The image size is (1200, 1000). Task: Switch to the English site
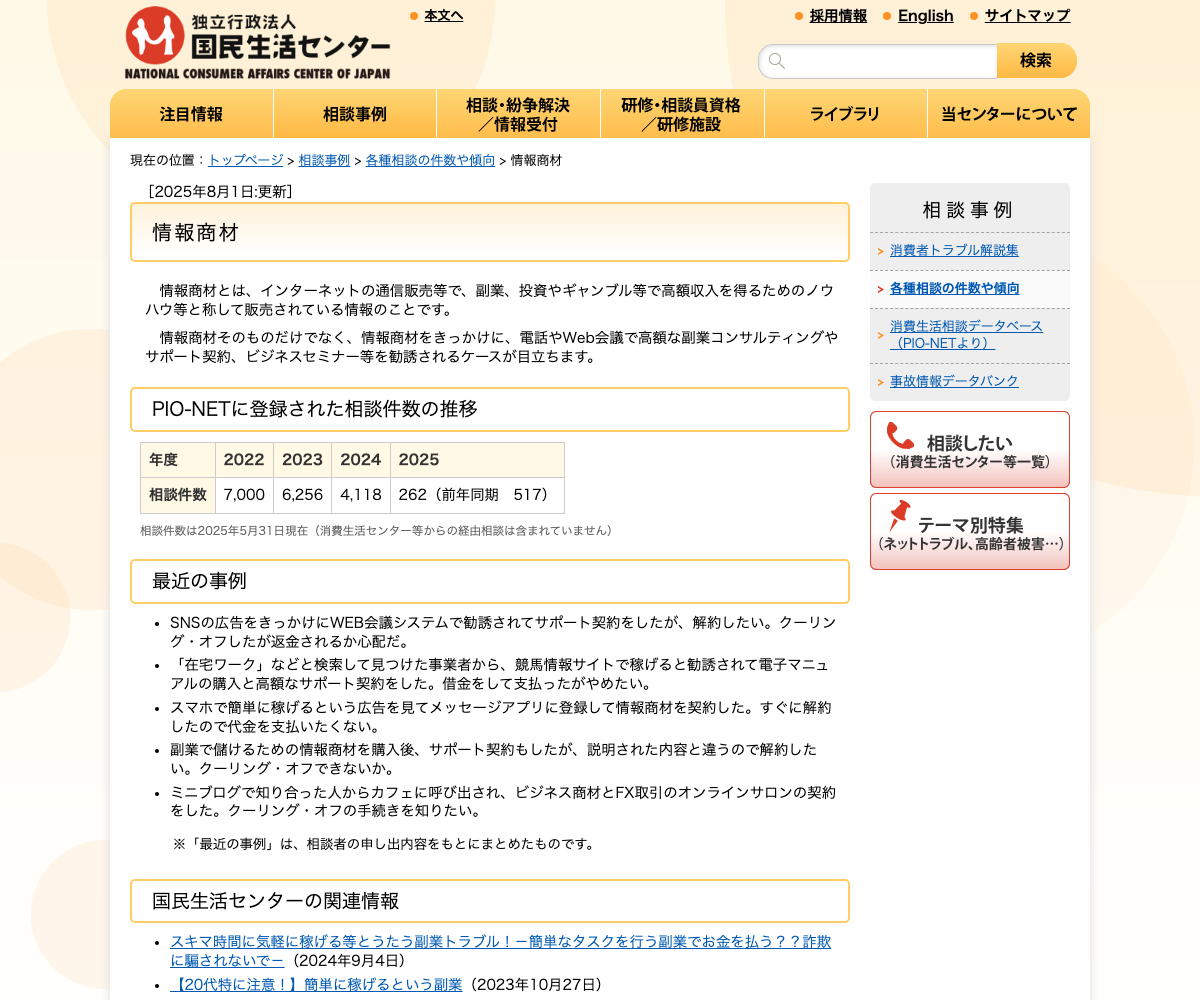(925, 16)
